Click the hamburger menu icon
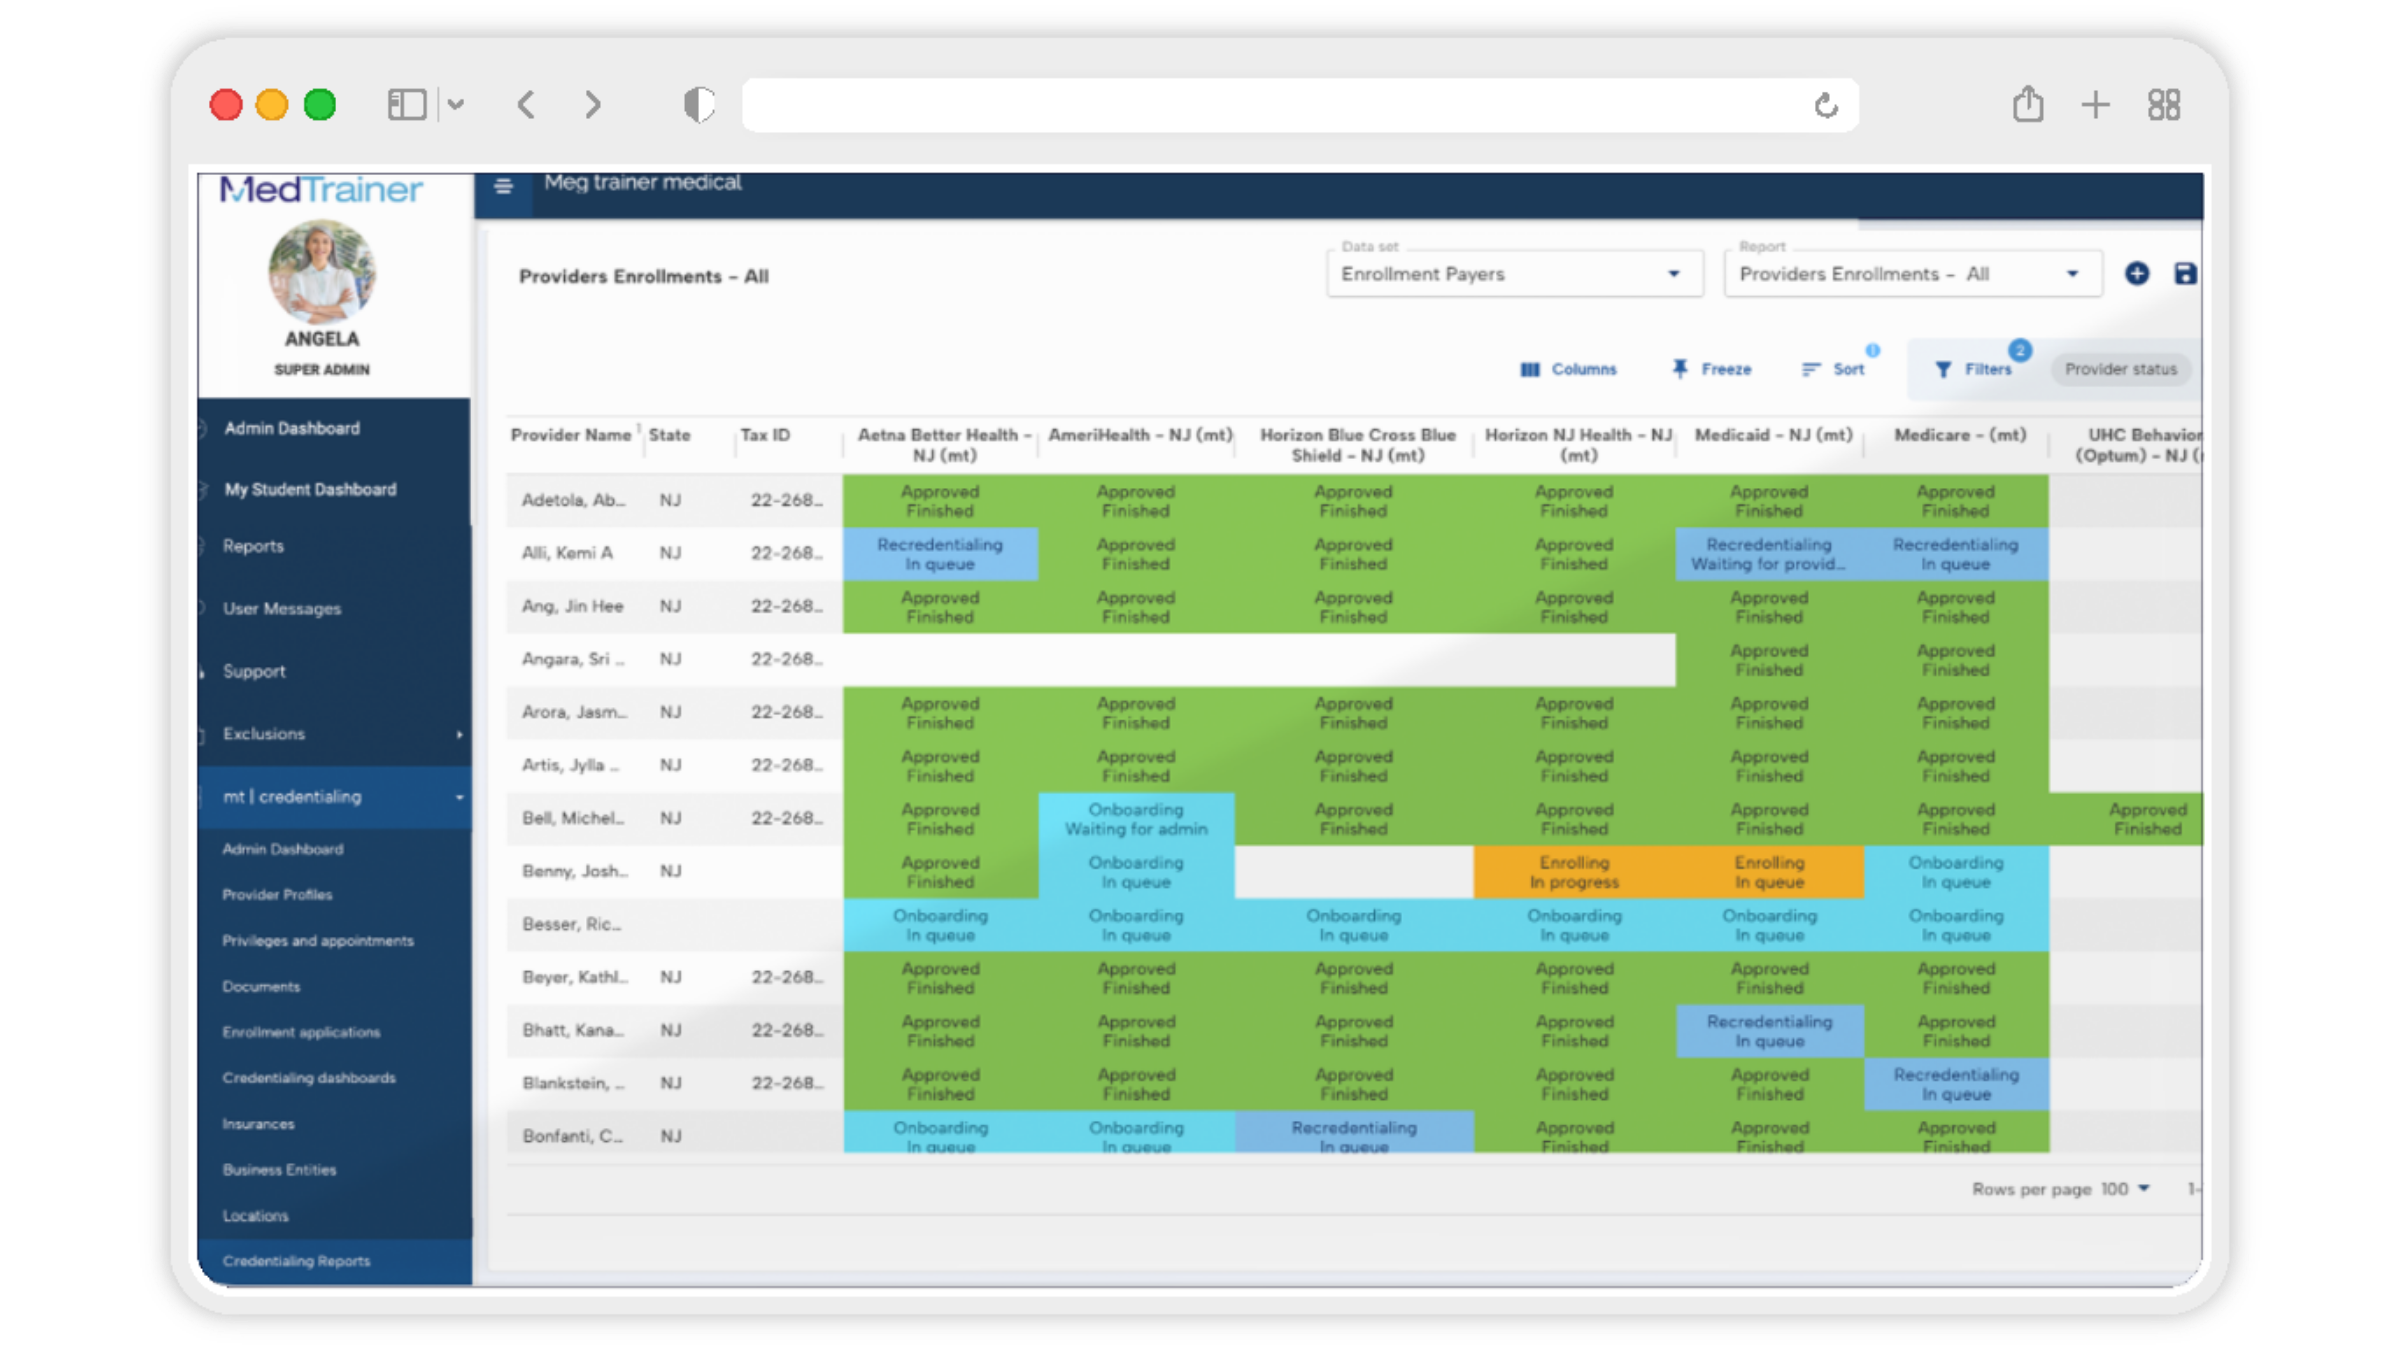Viewport: 2400px width, 1350px height. point(503,186)
